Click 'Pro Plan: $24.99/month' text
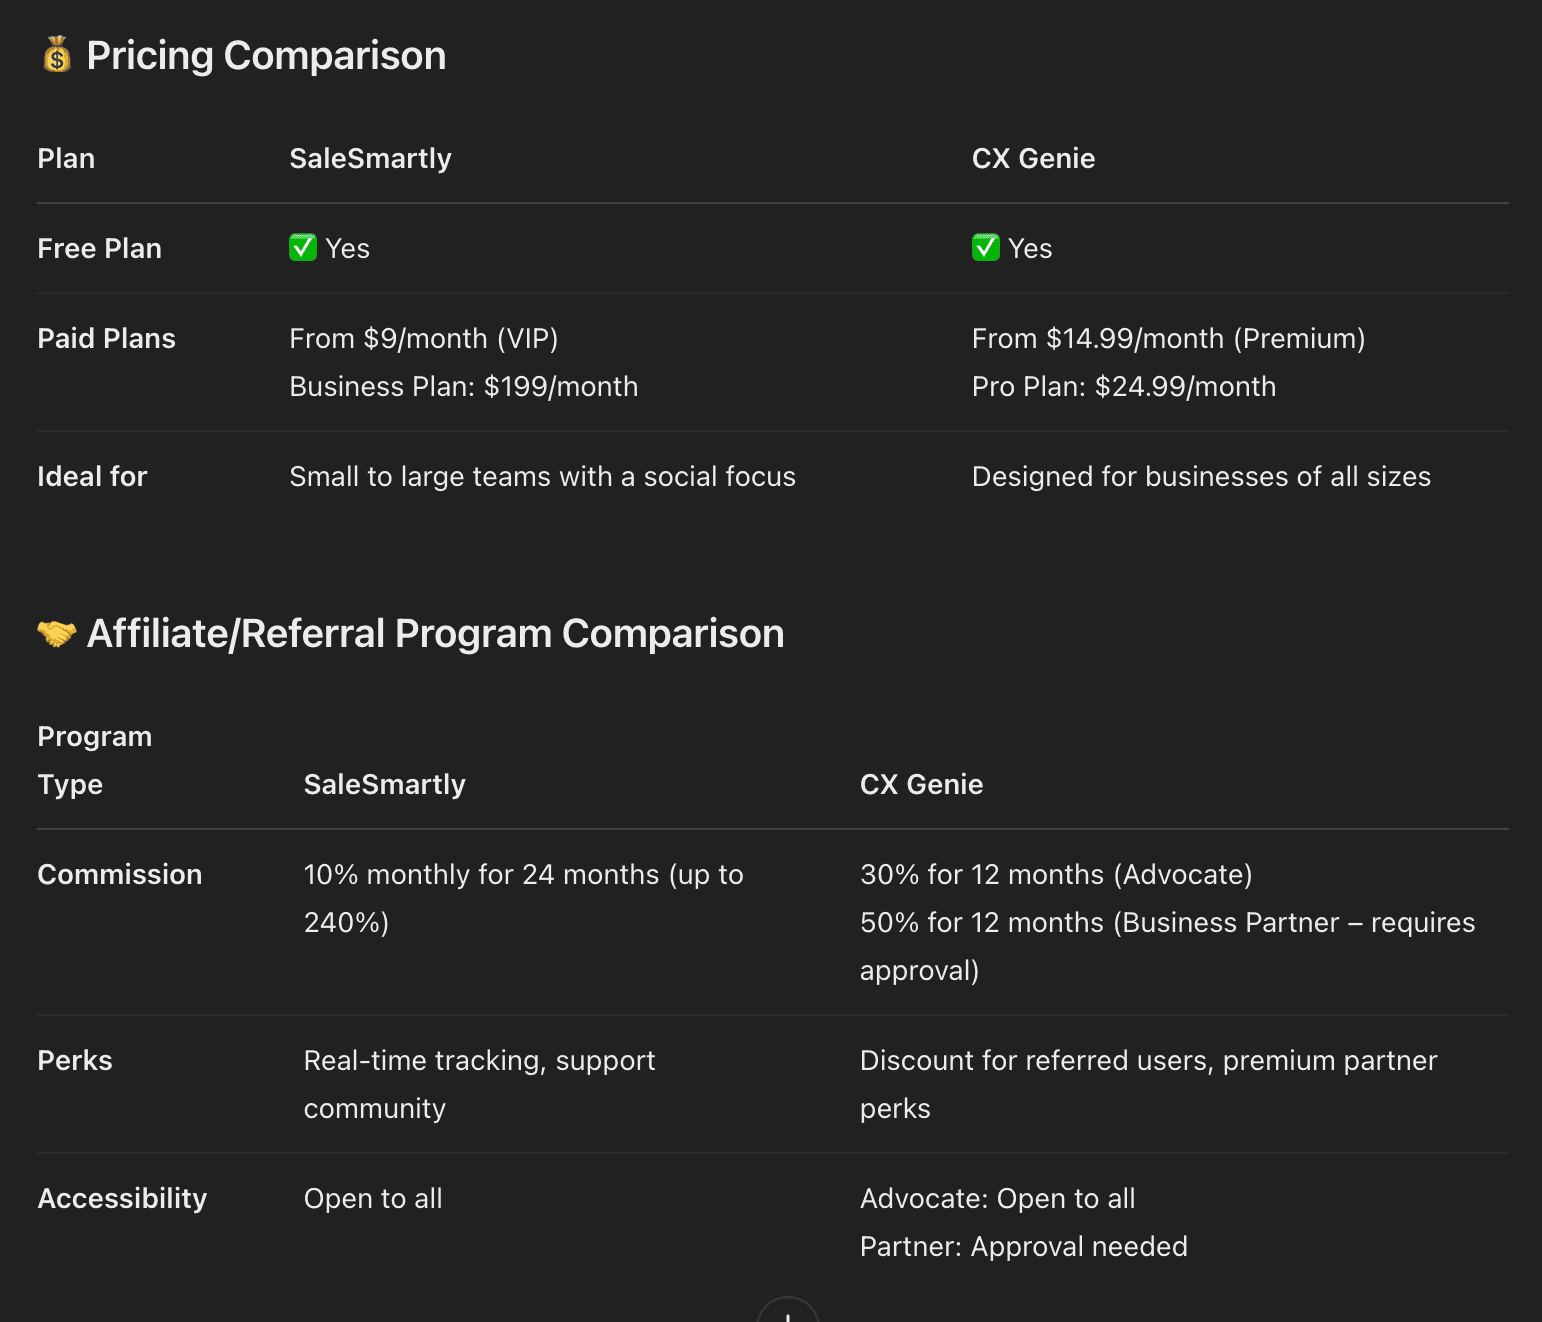 [1124, 386]
